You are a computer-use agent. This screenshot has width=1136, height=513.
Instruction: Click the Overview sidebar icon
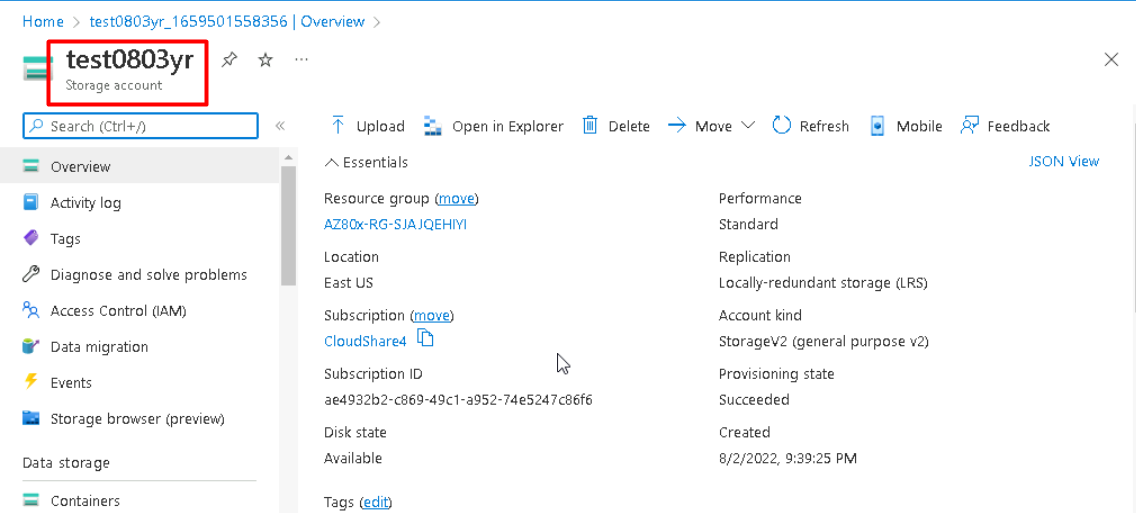30,166
